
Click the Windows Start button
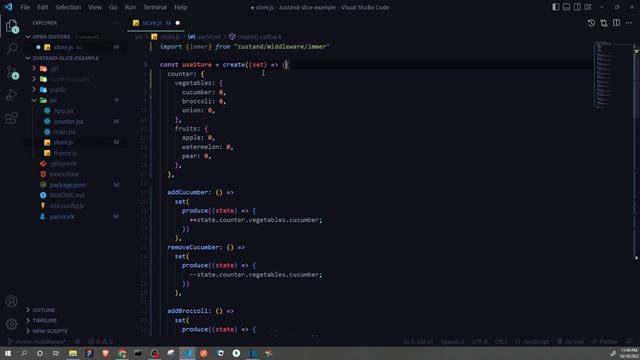[8, 353]
